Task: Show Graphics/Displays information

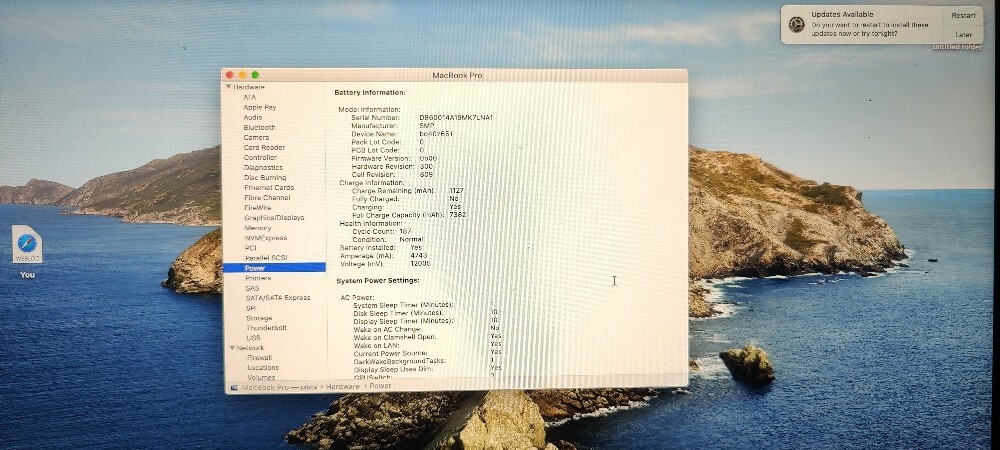Action: coord(274,217)
